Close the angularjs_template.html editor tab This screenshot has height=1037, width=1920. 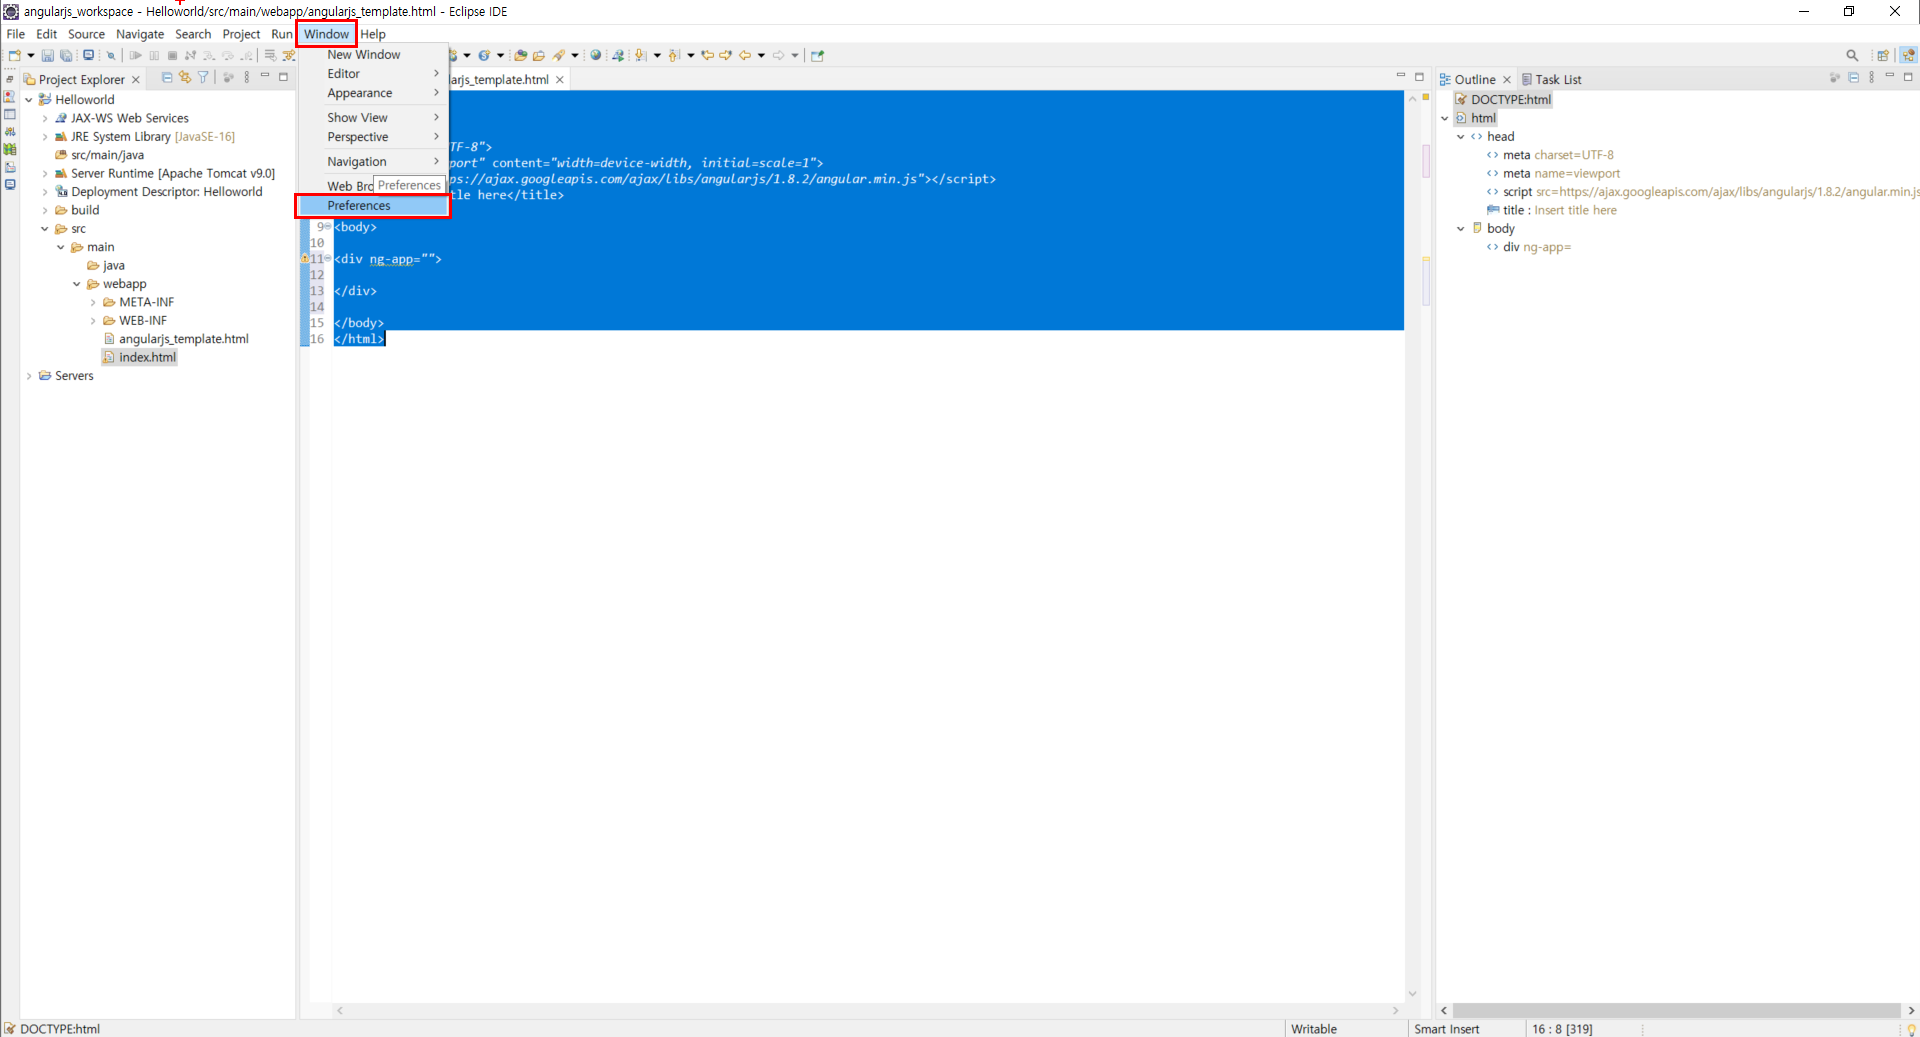(560, 80)
